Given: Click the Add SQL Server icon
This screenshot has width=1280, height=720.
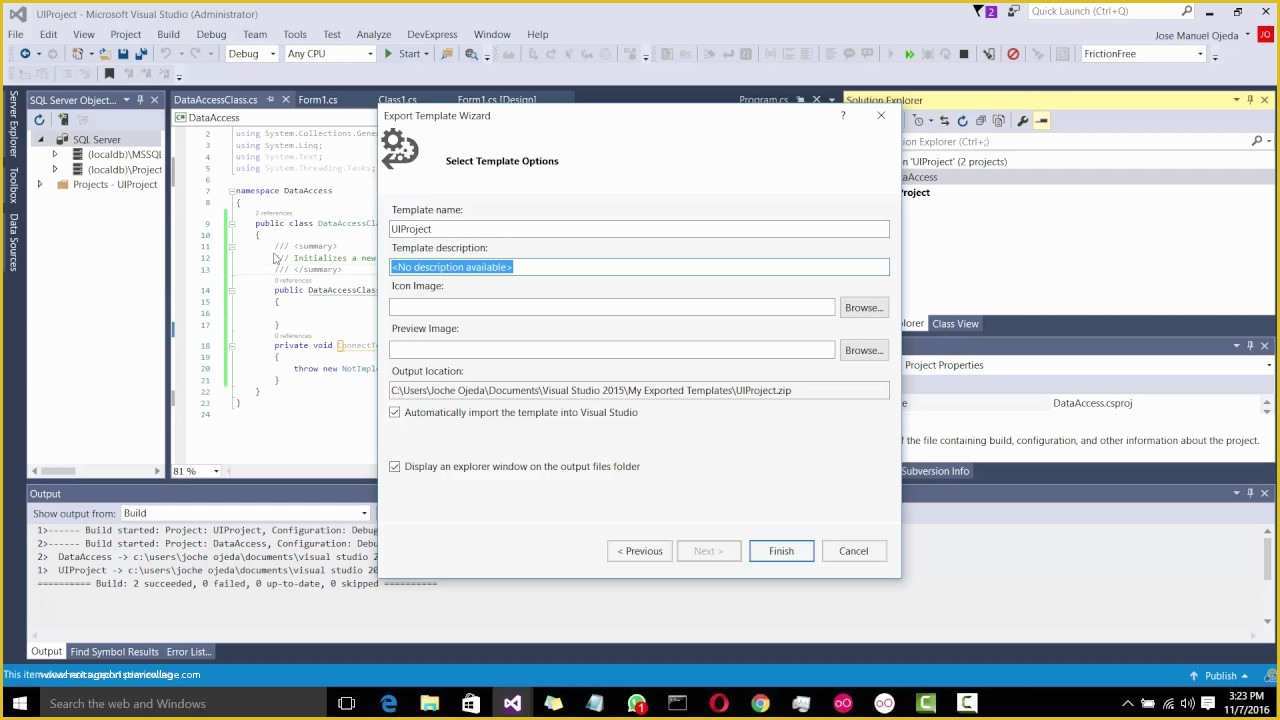Looking at the screenshot, I should coord(62,120).
